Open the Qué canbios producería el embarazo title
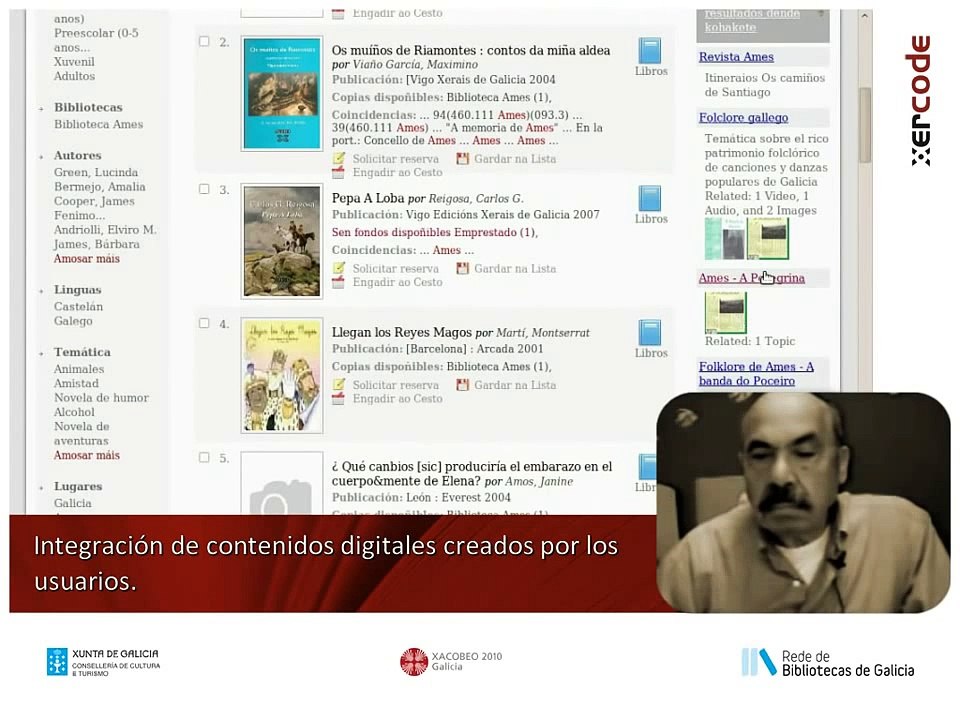 pos(471,473)
